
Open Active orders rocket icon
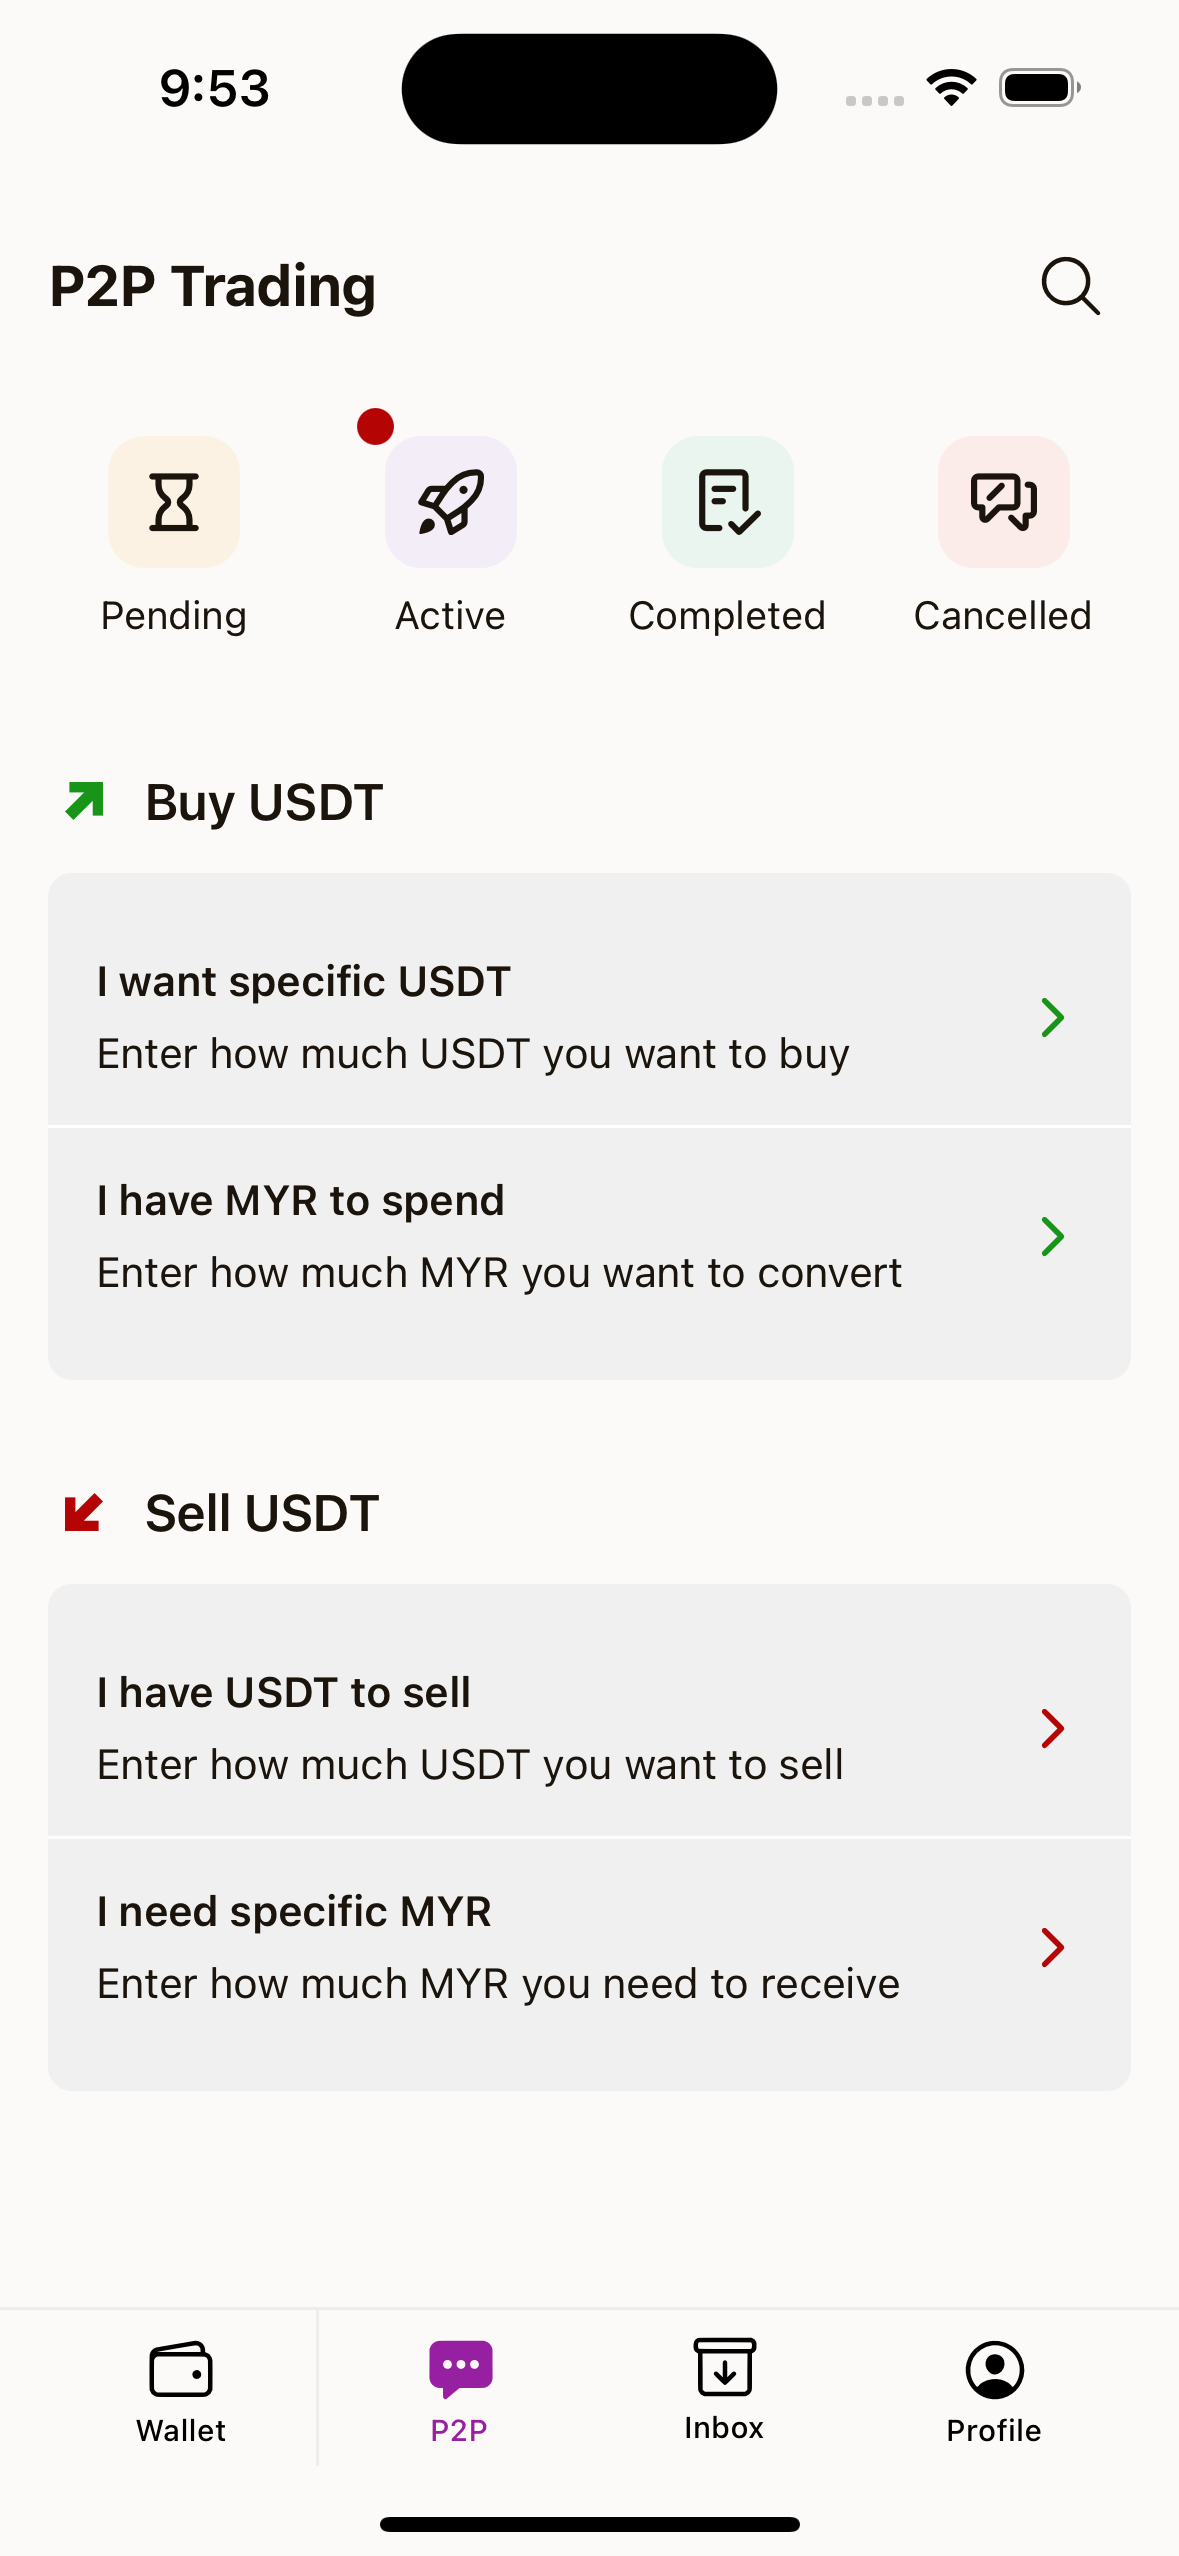(451, 502)
